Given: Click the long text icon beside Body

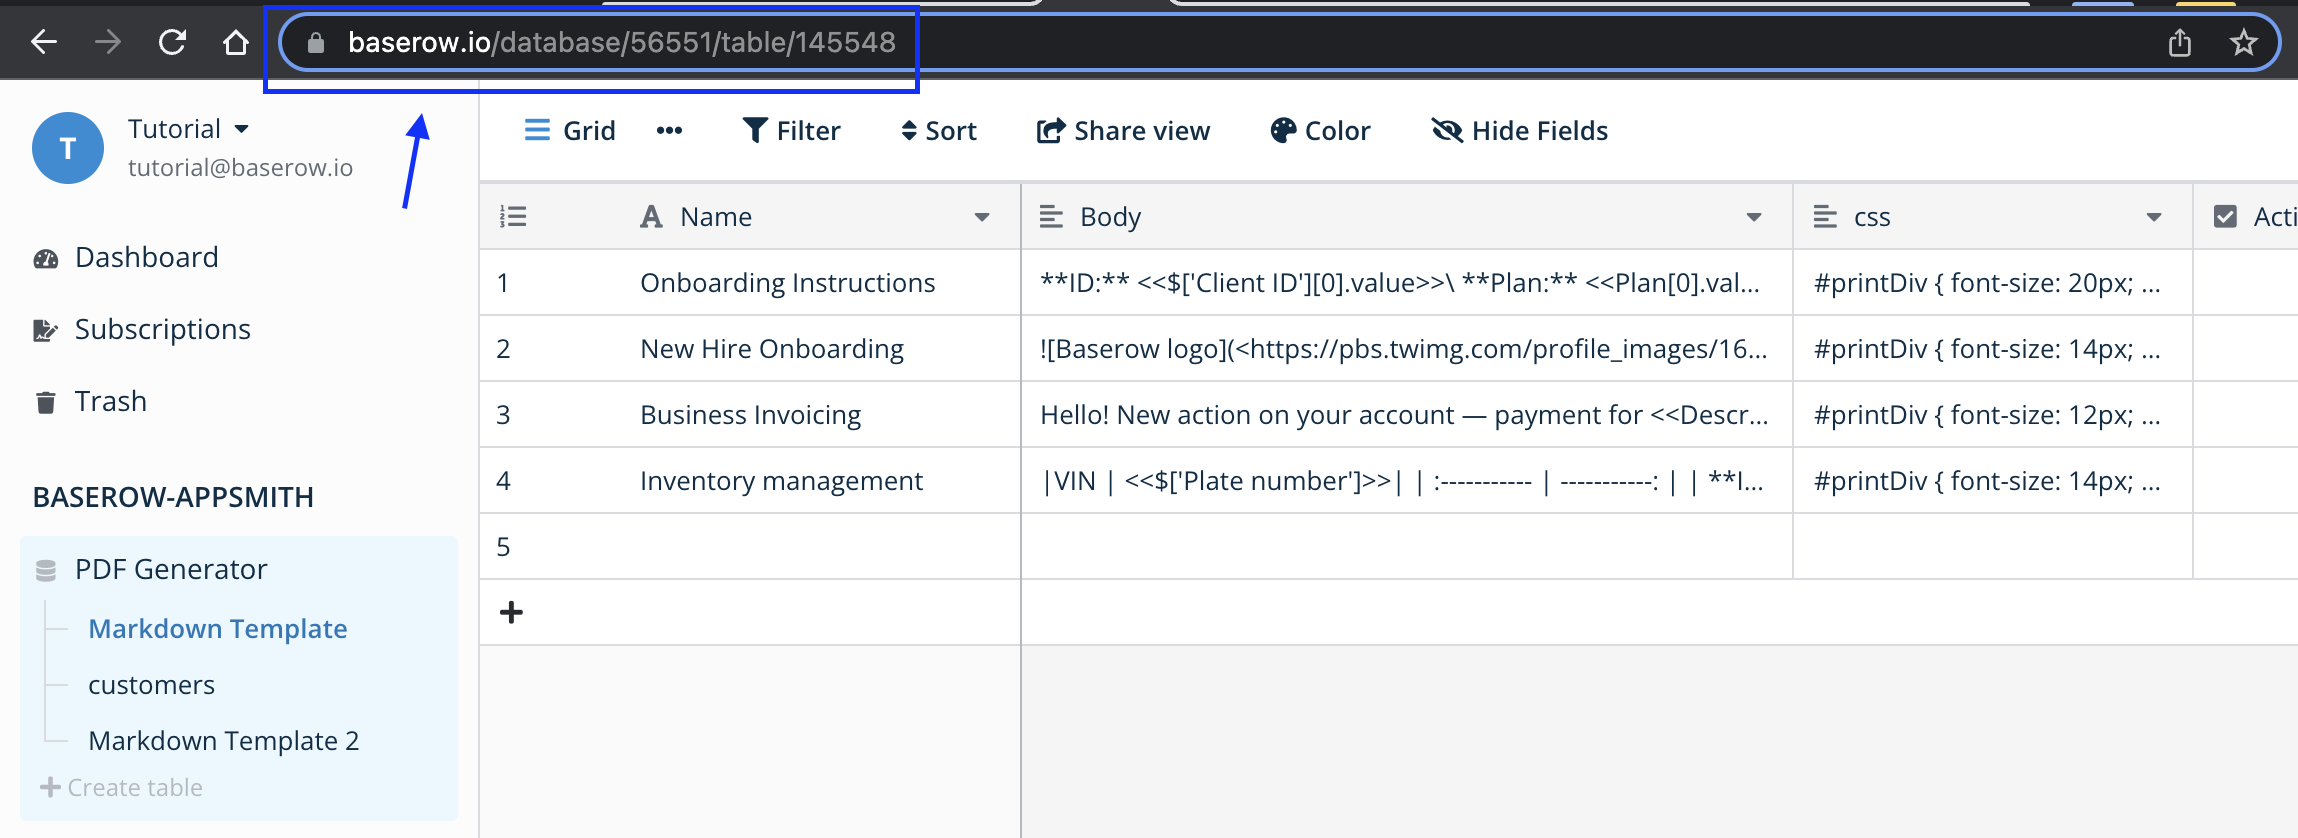Looking at the screenshot, I should [x=1051, y=217].
